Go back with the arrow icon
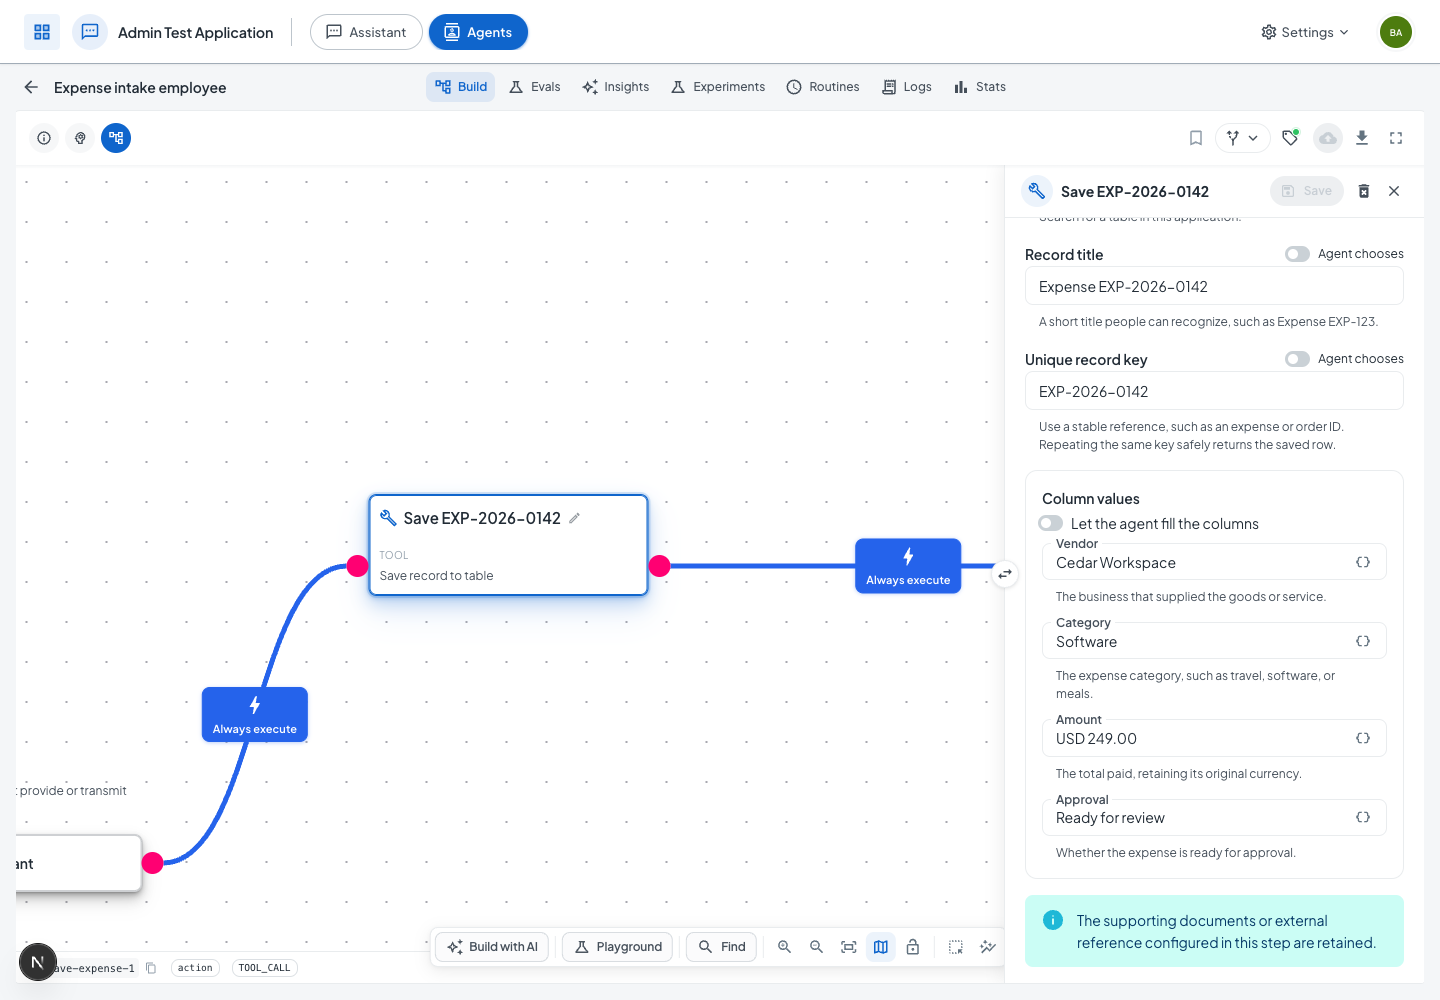 point(31,87)
